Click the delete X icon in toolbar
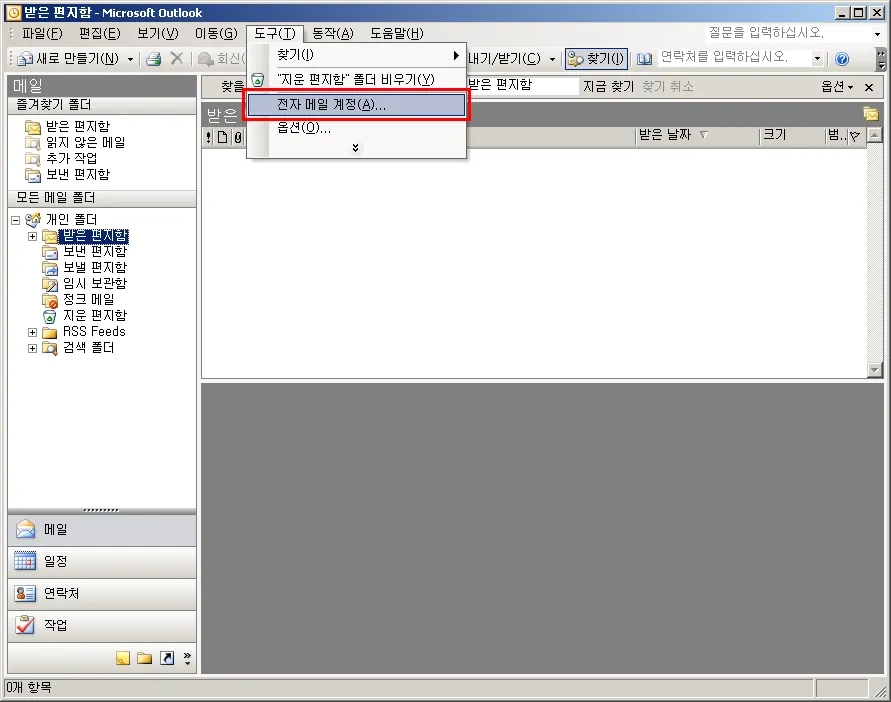The height and width of the screenshot is (702, 891). [177, 59]
